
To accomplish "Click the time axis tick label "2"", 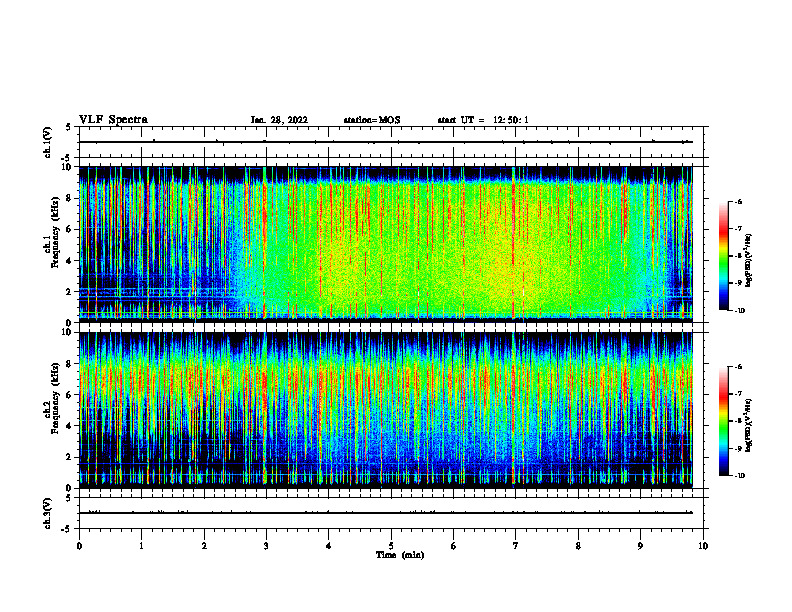I will pos(204,546).
